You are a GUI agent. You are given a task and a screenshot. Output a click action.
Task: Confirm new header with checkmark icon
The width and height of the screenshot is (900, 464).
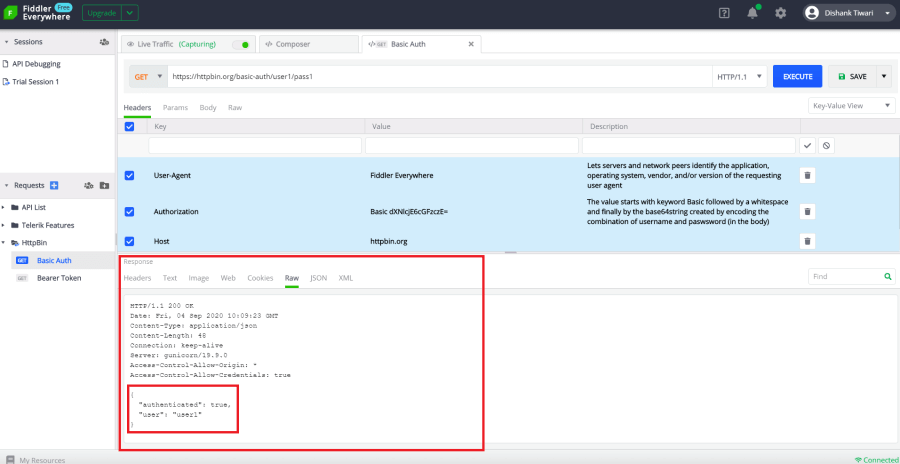coord(807,146)
